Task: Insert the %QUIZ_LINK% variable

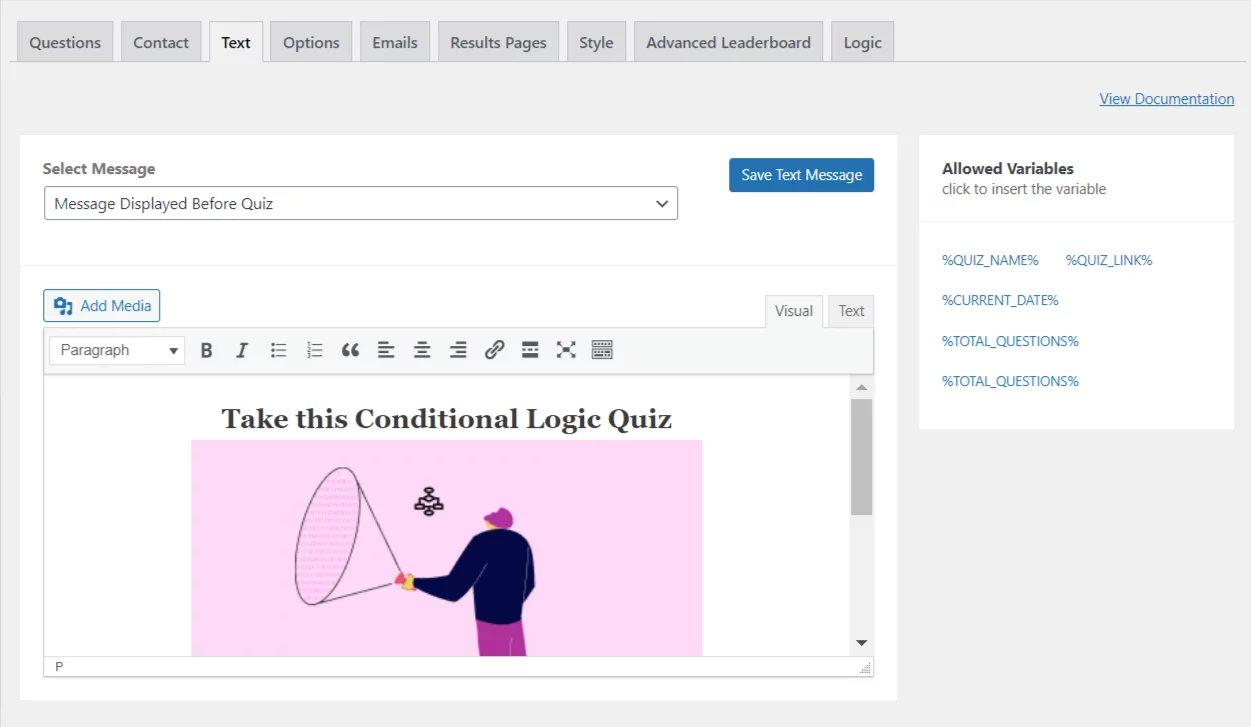Action: [x=1109, y=260]
